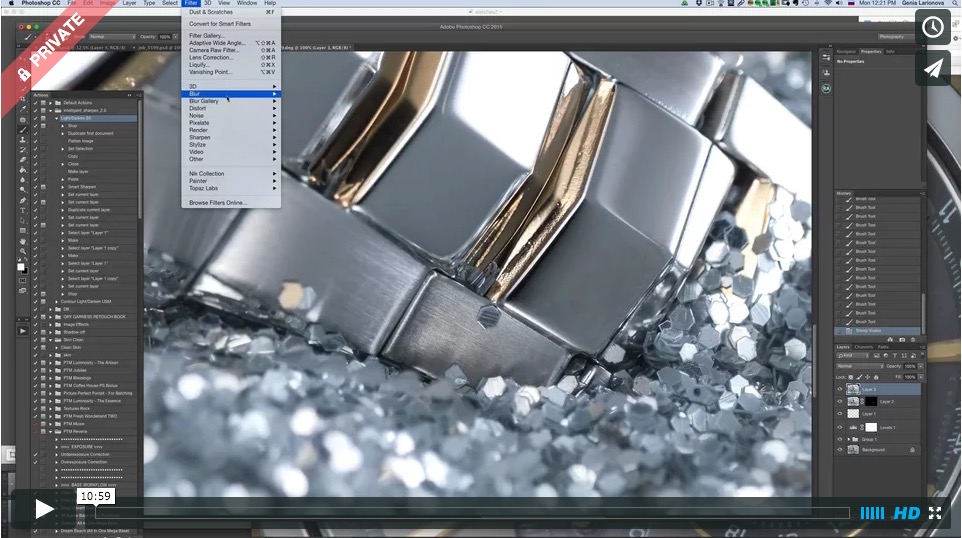The width and height of the screenshot is (962, 538).
Task: Select the Hand tool
Action: click(x=23, y=241)
